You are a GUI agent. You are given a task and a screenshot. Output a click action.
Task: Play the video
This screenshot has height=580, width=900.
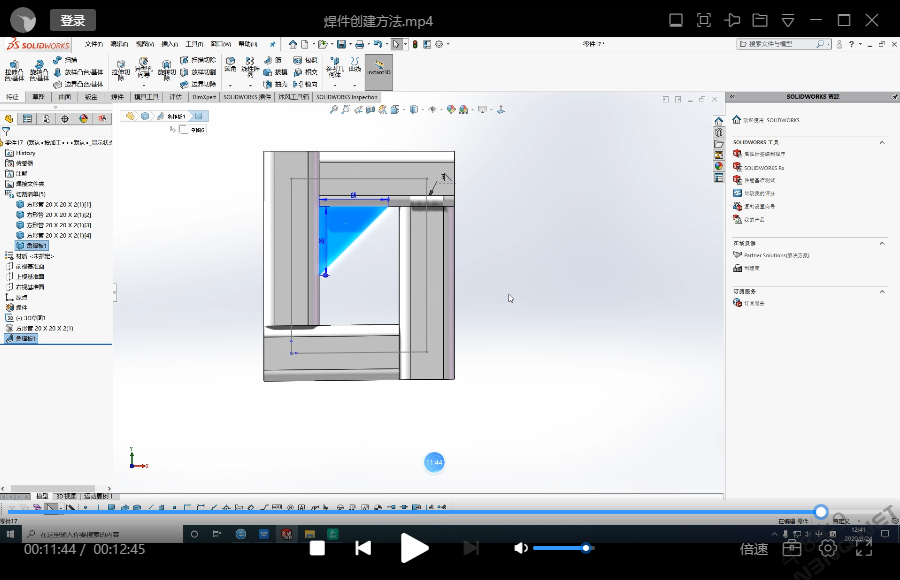(414, 548)
